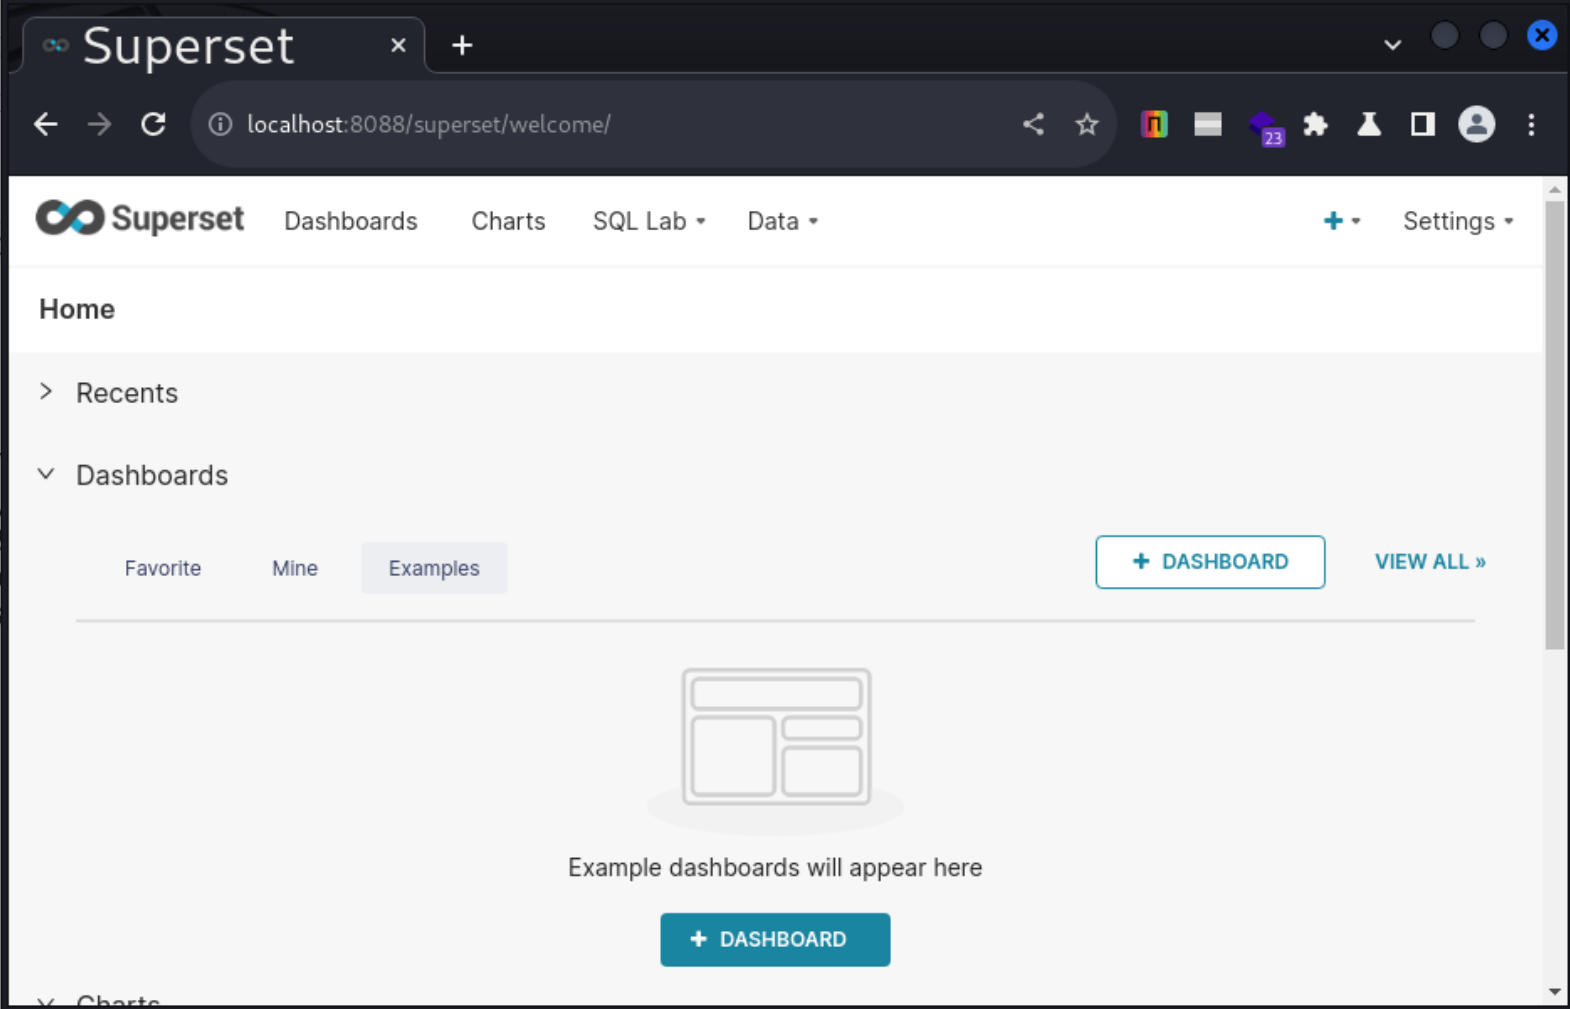Go back to previous page

[x=46, y=124]
